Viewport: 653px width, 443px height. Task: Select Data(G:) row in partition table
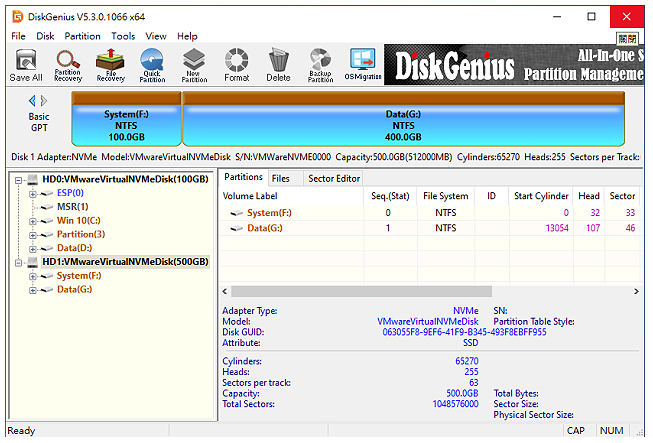click(430, 228)
